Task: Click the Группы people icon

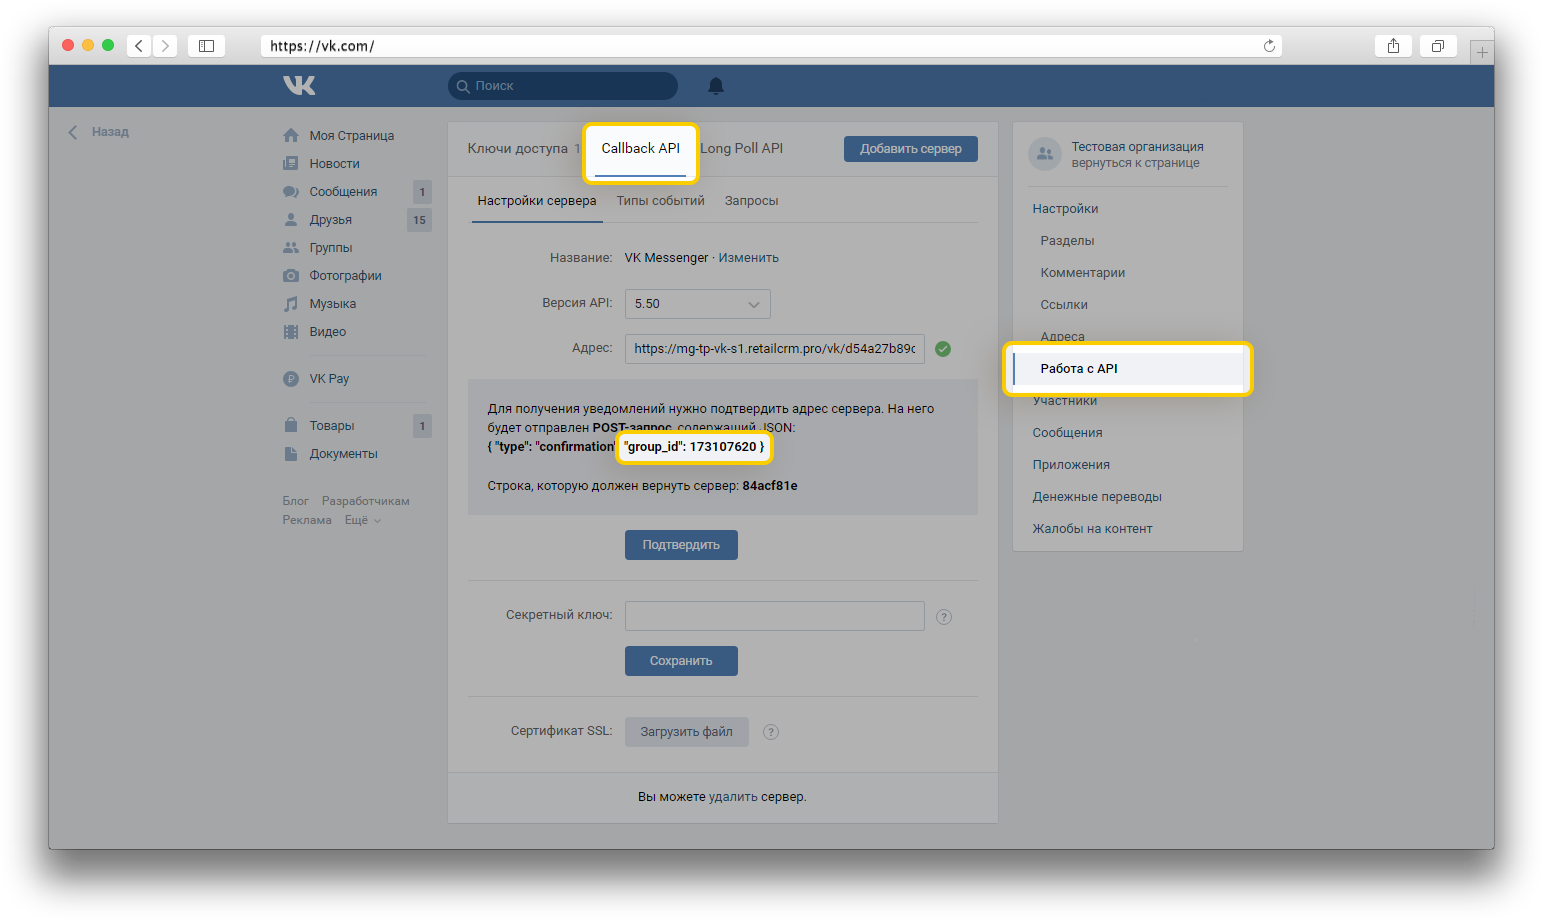Action: [291, 247]
